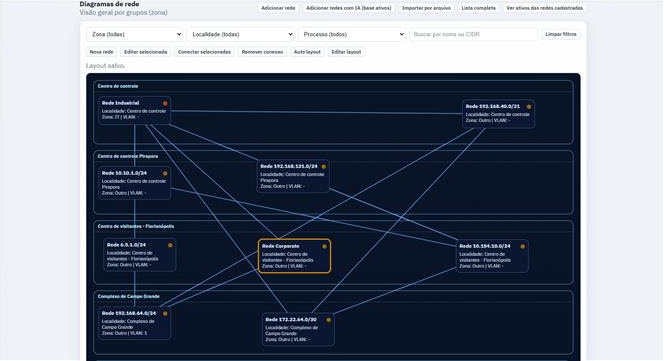The image size is (664, 361).
Task: Click the Layout salvo. status text
Action: (x=105, y=66)
